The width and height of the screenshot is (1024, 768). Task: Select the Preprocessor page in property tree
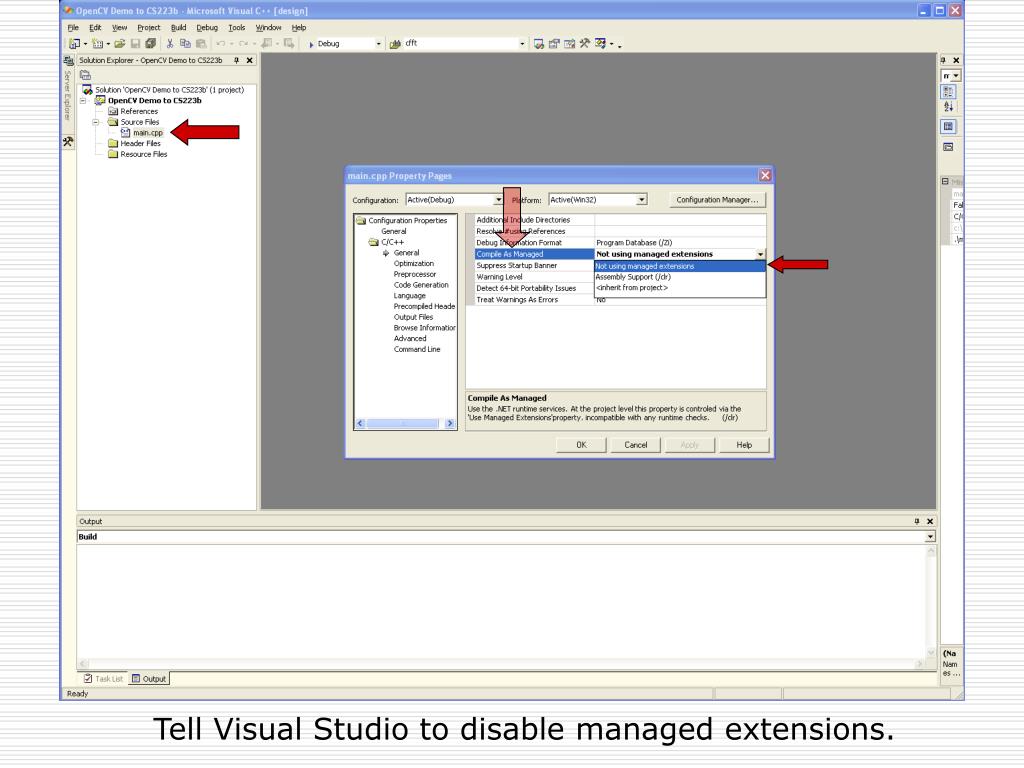(415, 274)
